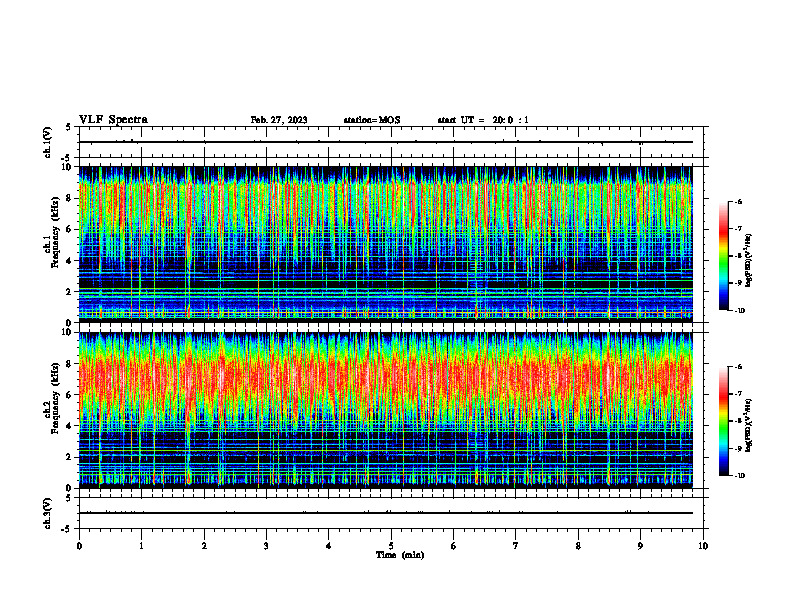This screenshot has height=612, width=792.
Task: Select the "ch.3(V)" axis label
Action: tap(48, 514)
